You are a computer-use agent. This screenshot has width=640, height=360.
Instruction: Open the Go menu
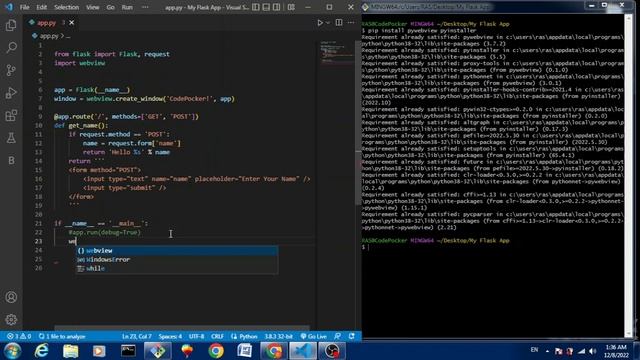(x=110, y=7)
